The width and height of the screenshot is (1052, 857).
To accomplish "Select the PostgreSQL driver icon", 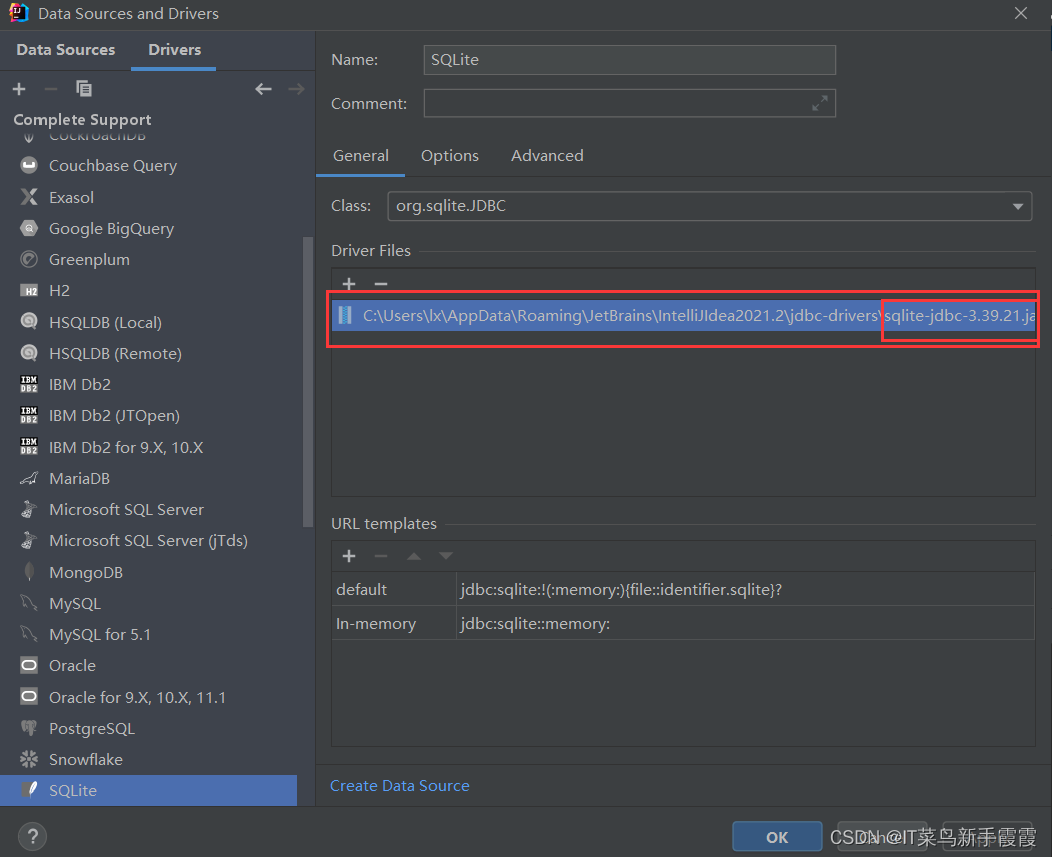I will click(x=28, y=728).
